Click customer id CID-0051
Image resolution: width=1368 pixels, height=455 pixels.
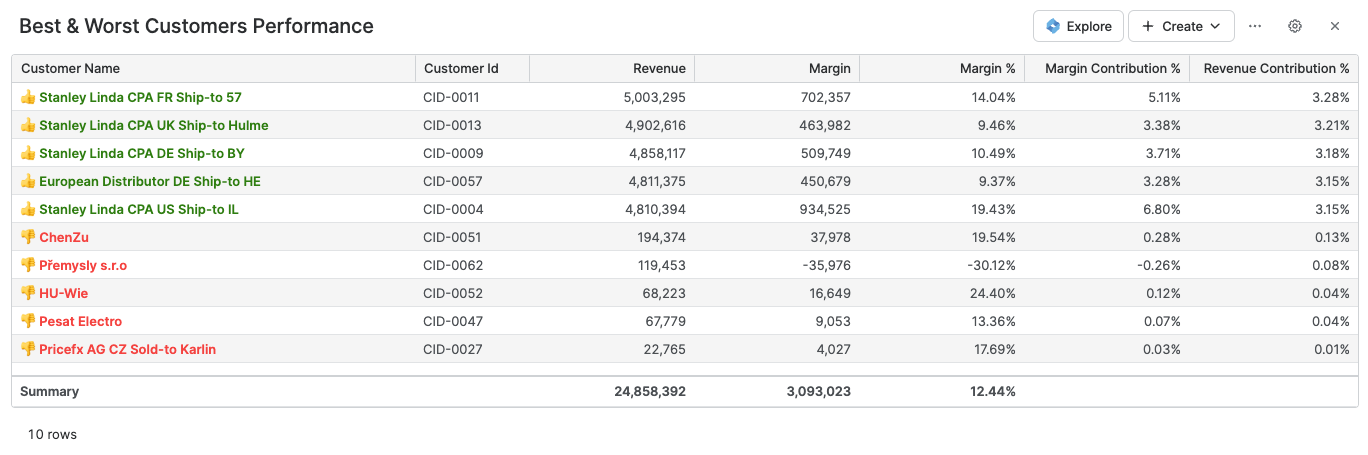click(452, 237)
